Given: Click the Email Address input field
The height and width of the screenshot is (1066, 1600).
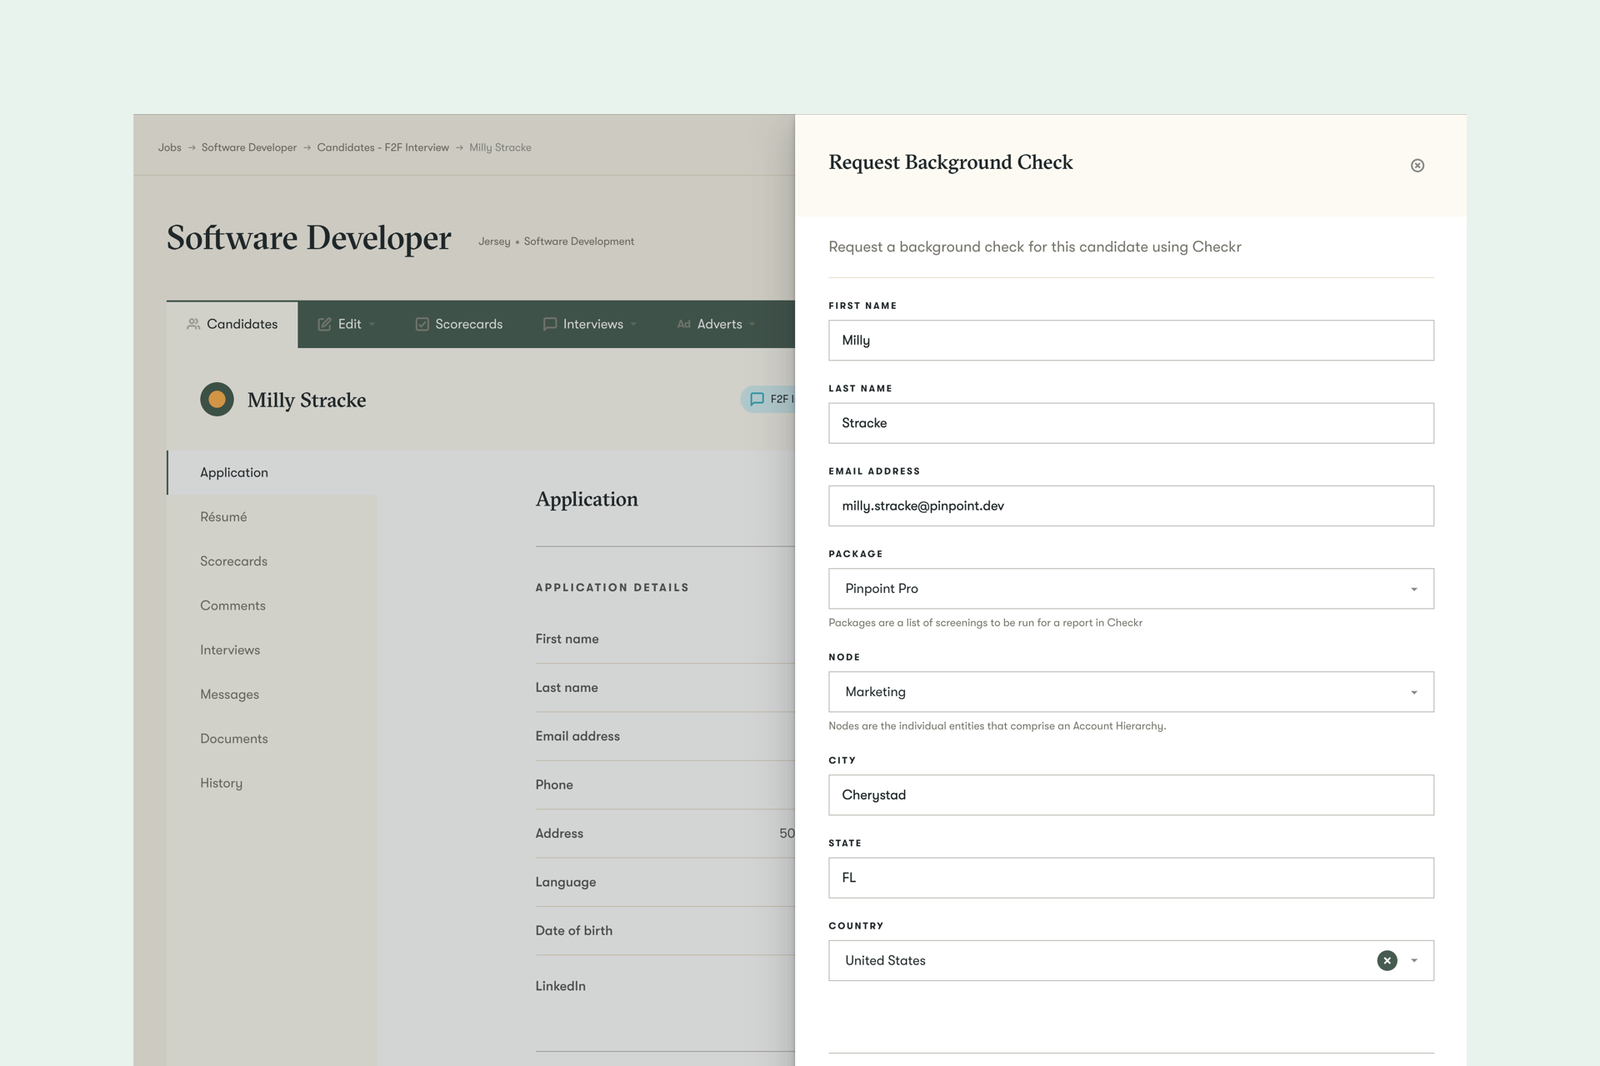Looking at the screenshot, I should click(x=1130, y=506).
